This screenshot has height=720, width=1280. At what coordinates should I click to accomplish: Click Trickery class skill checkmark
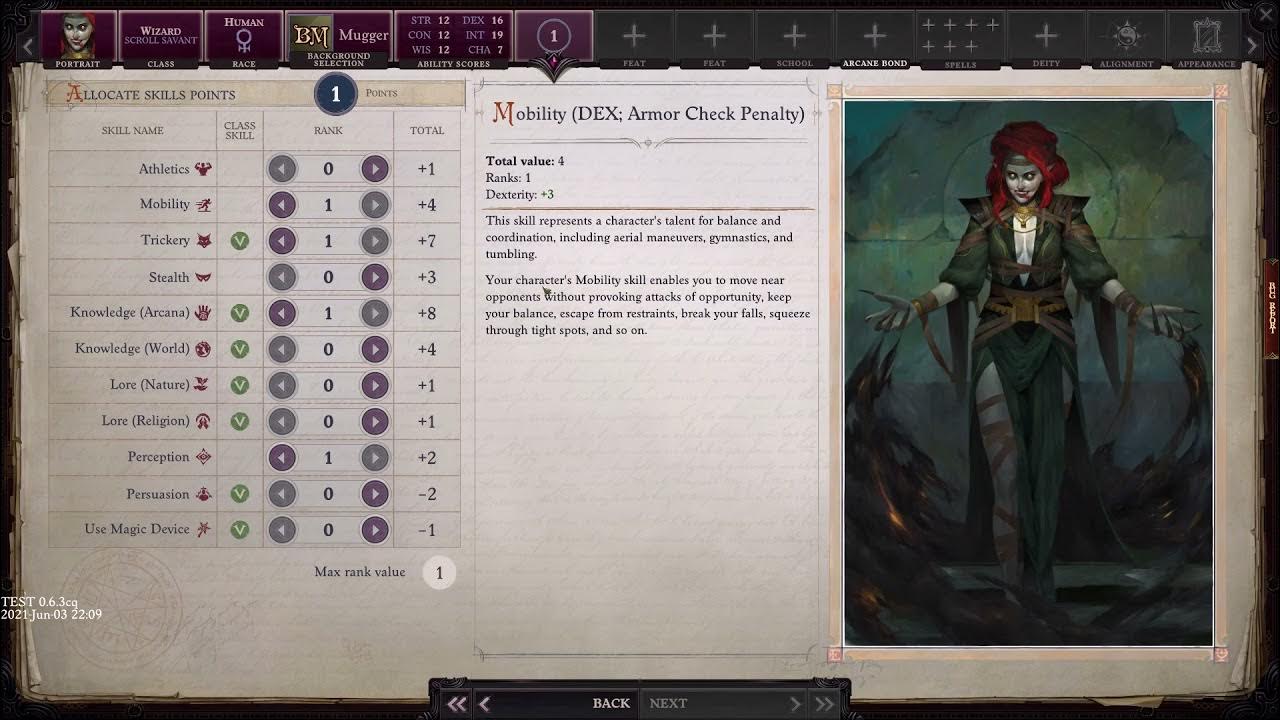pos(239,241)
